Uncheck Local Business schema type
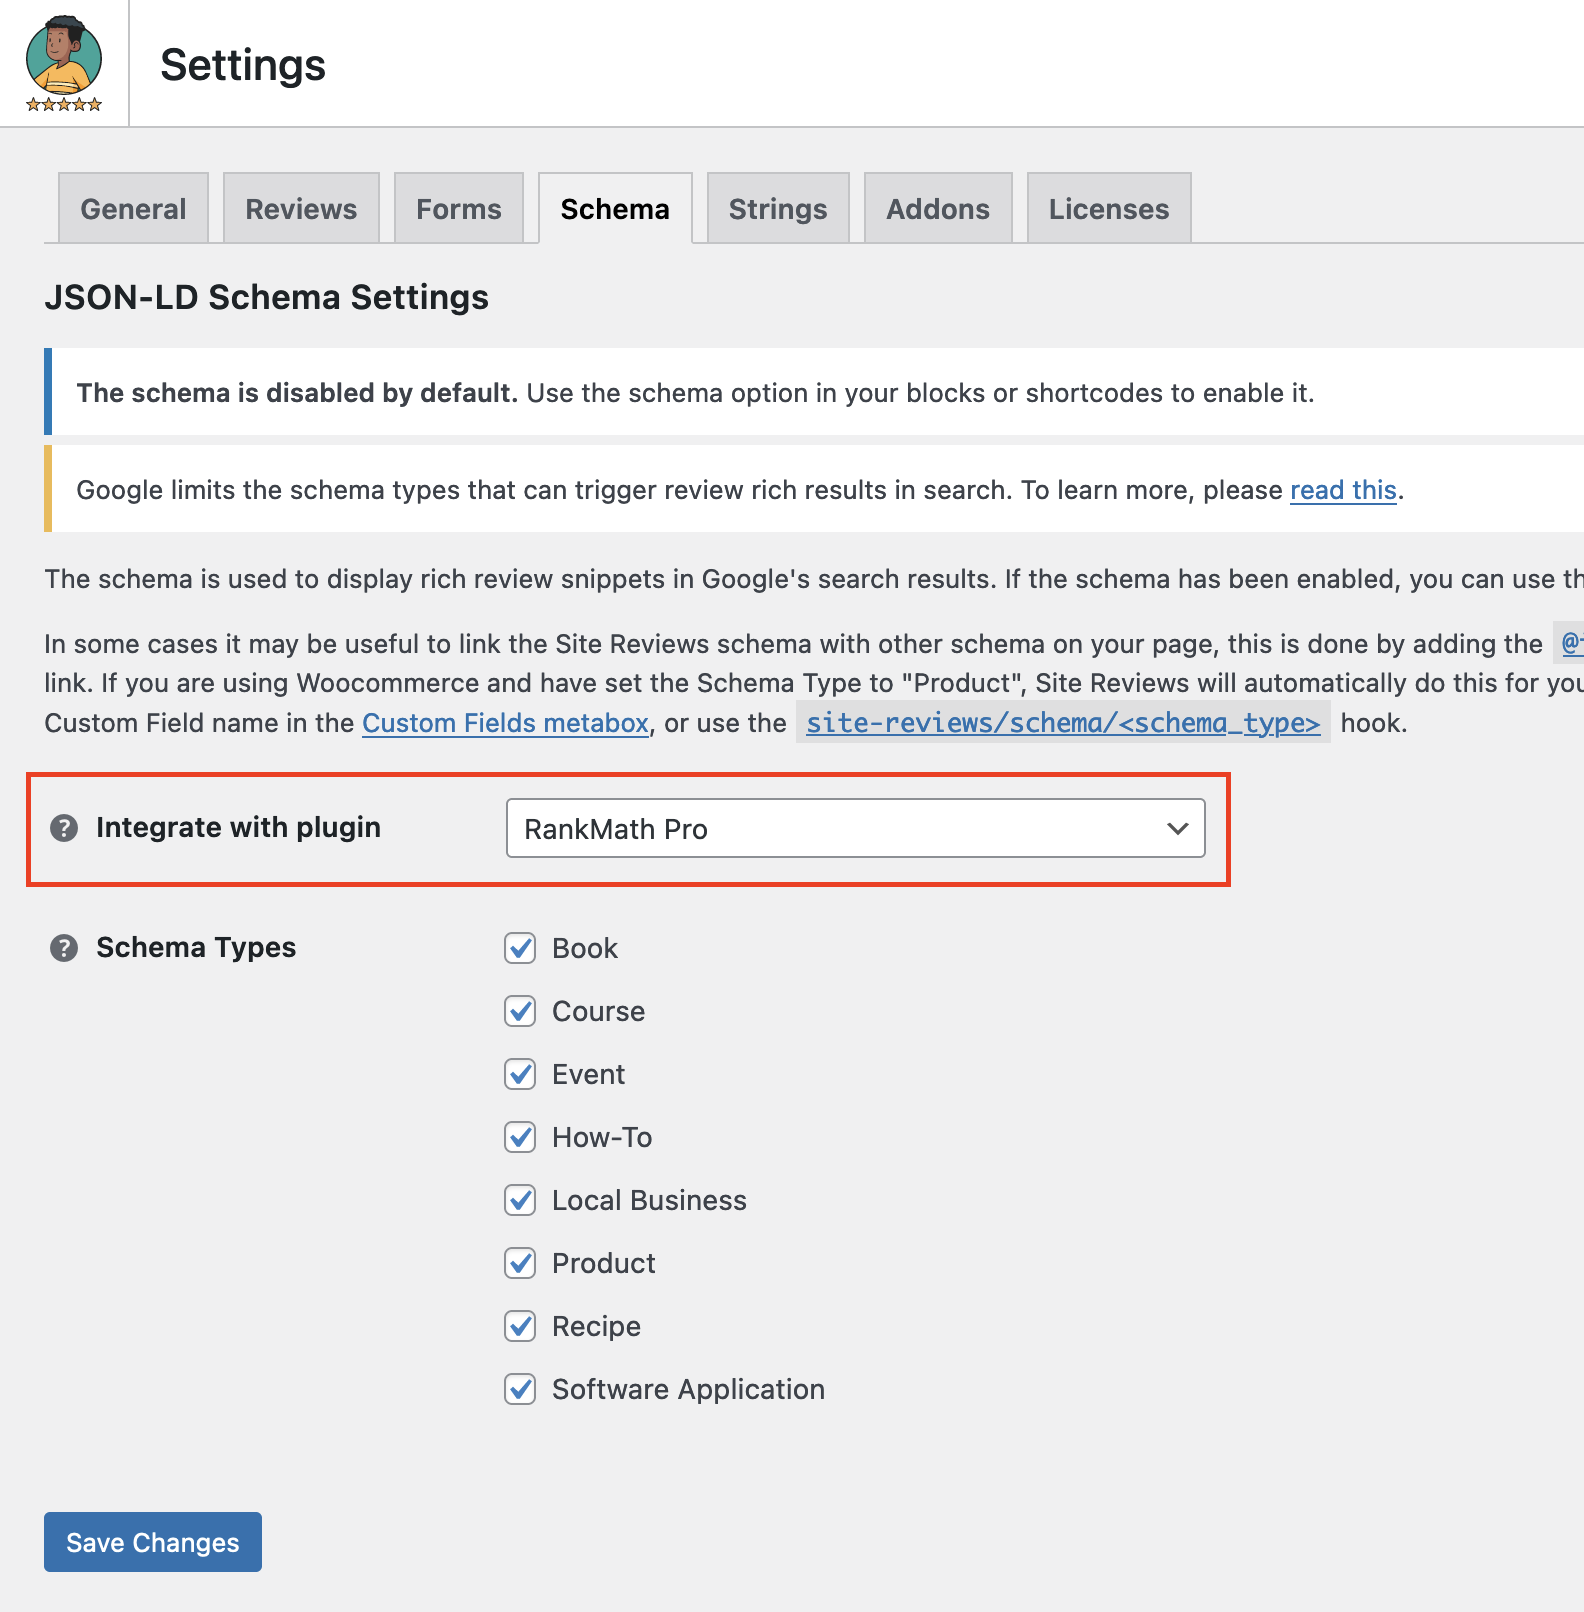 [520, 1200]
